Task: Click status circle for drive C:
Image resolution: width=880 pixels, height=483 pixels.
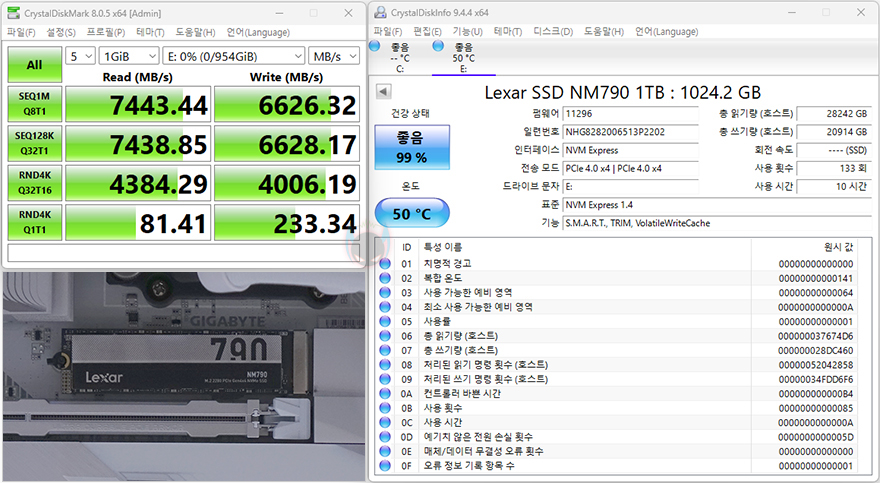Action: 375,46
